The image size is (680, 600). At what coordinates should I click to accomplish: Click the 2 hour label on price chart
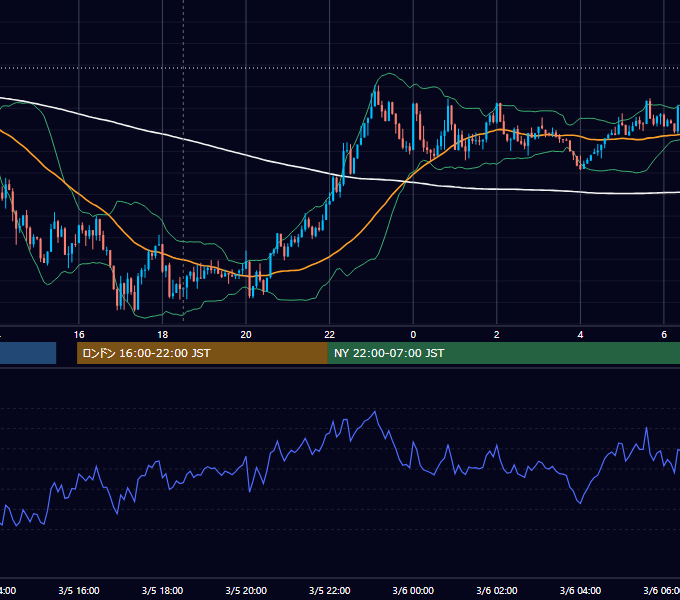(x=497, y=335)
